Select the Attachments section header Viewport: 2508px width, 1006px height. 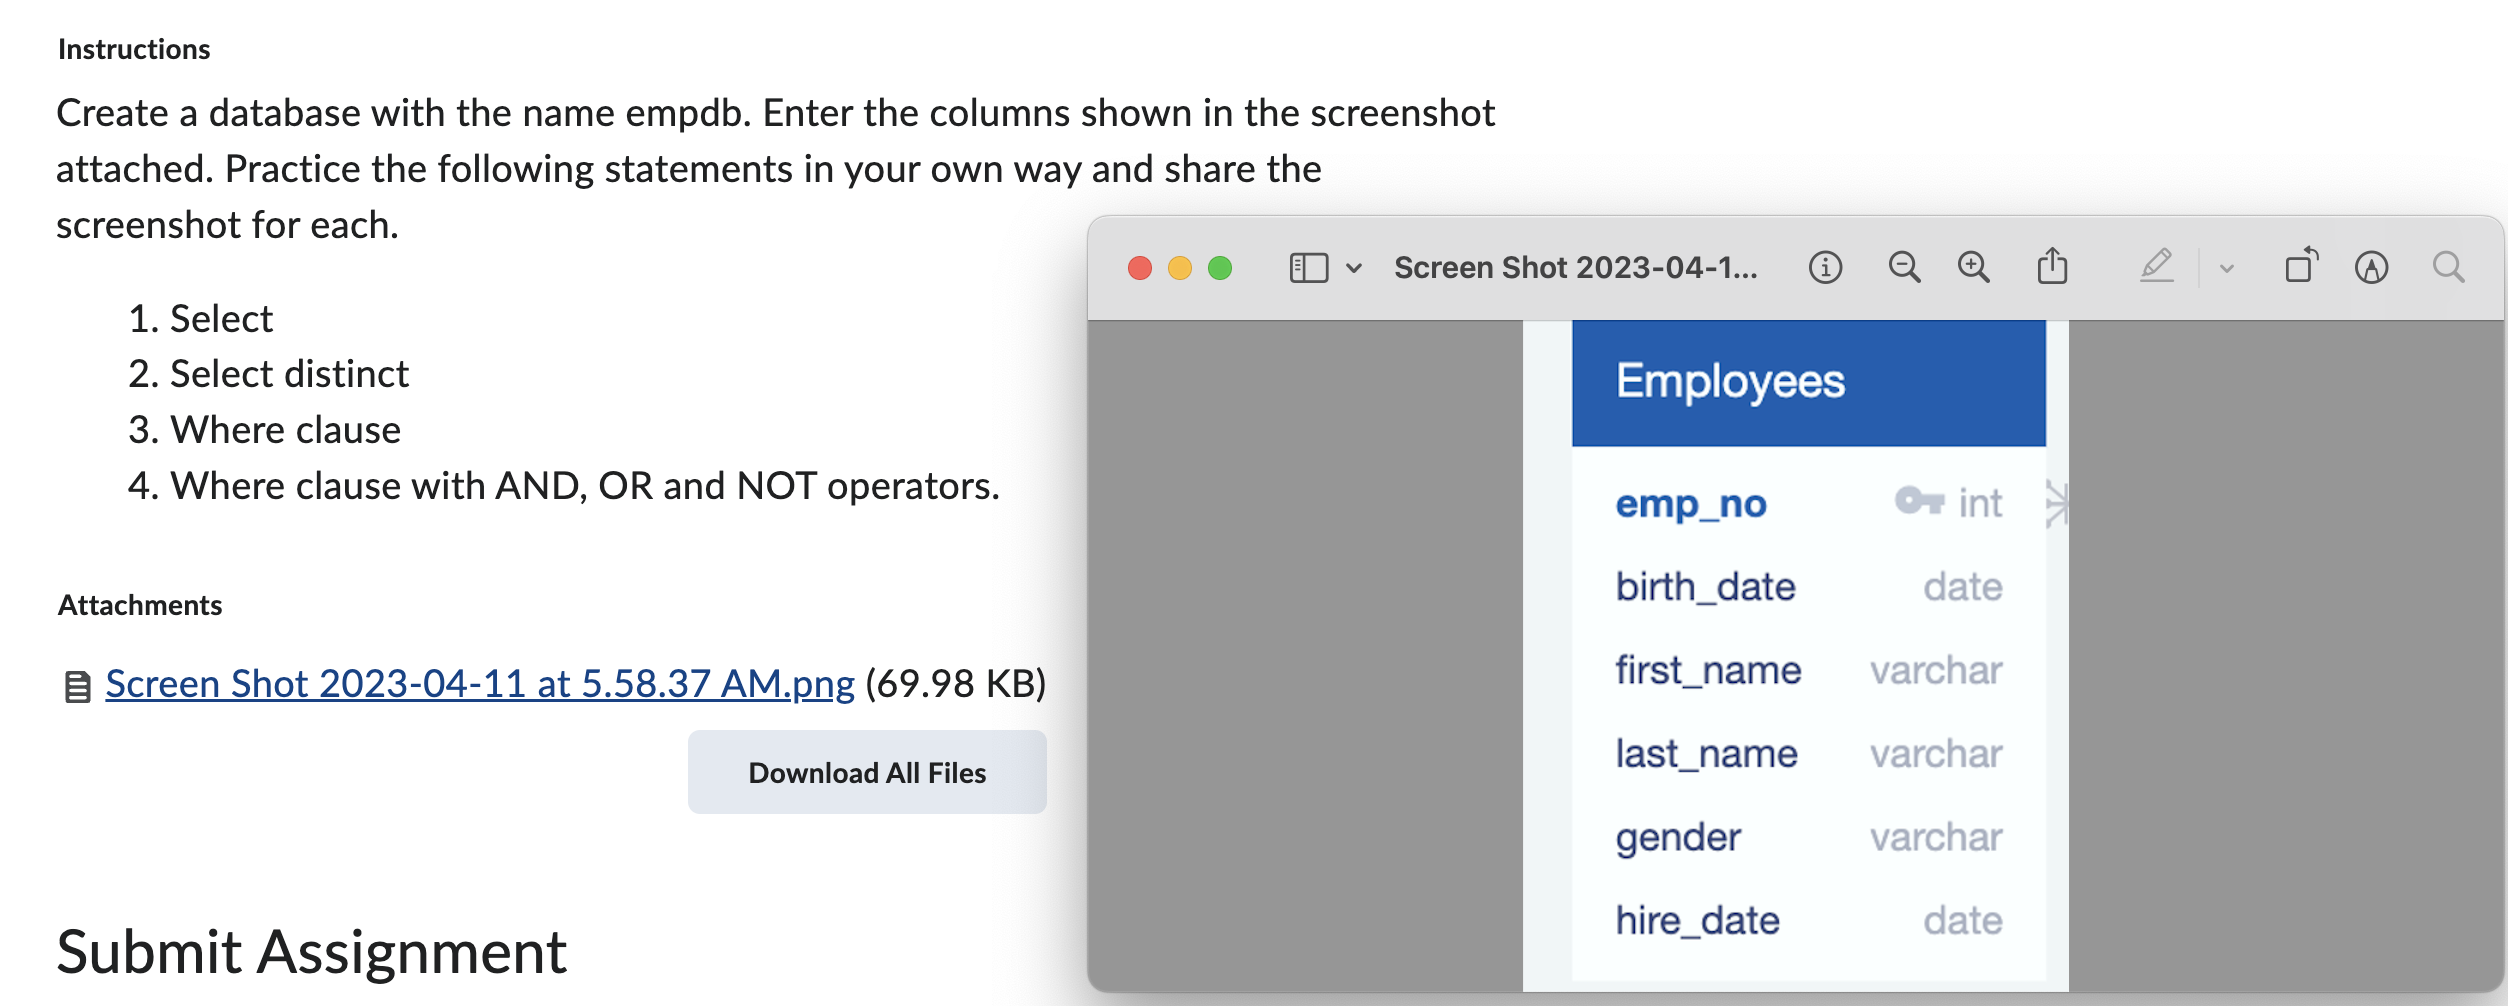[139, 604]
